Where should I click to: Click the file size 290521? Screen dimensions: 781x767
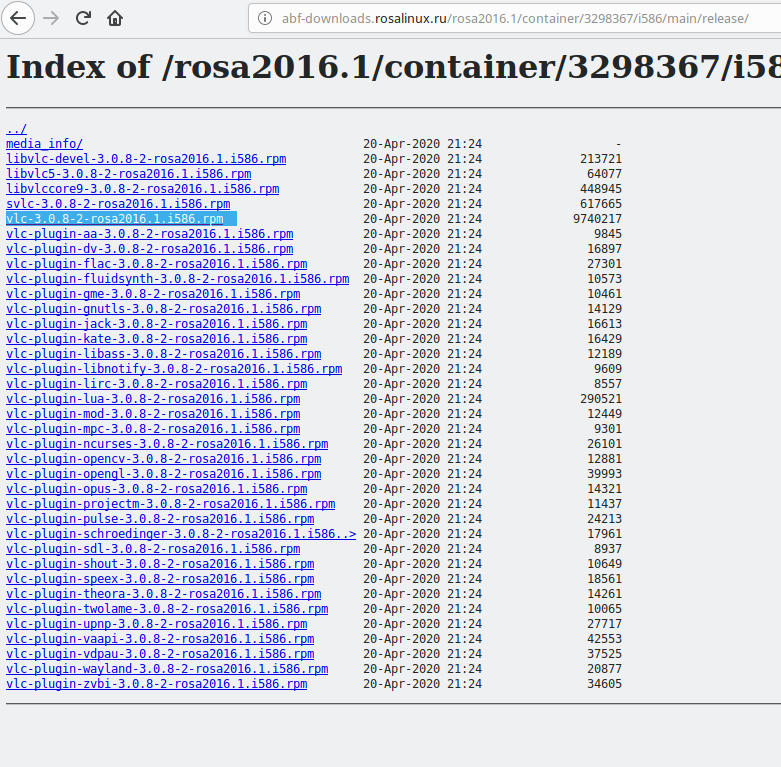(x=601, y=398)
